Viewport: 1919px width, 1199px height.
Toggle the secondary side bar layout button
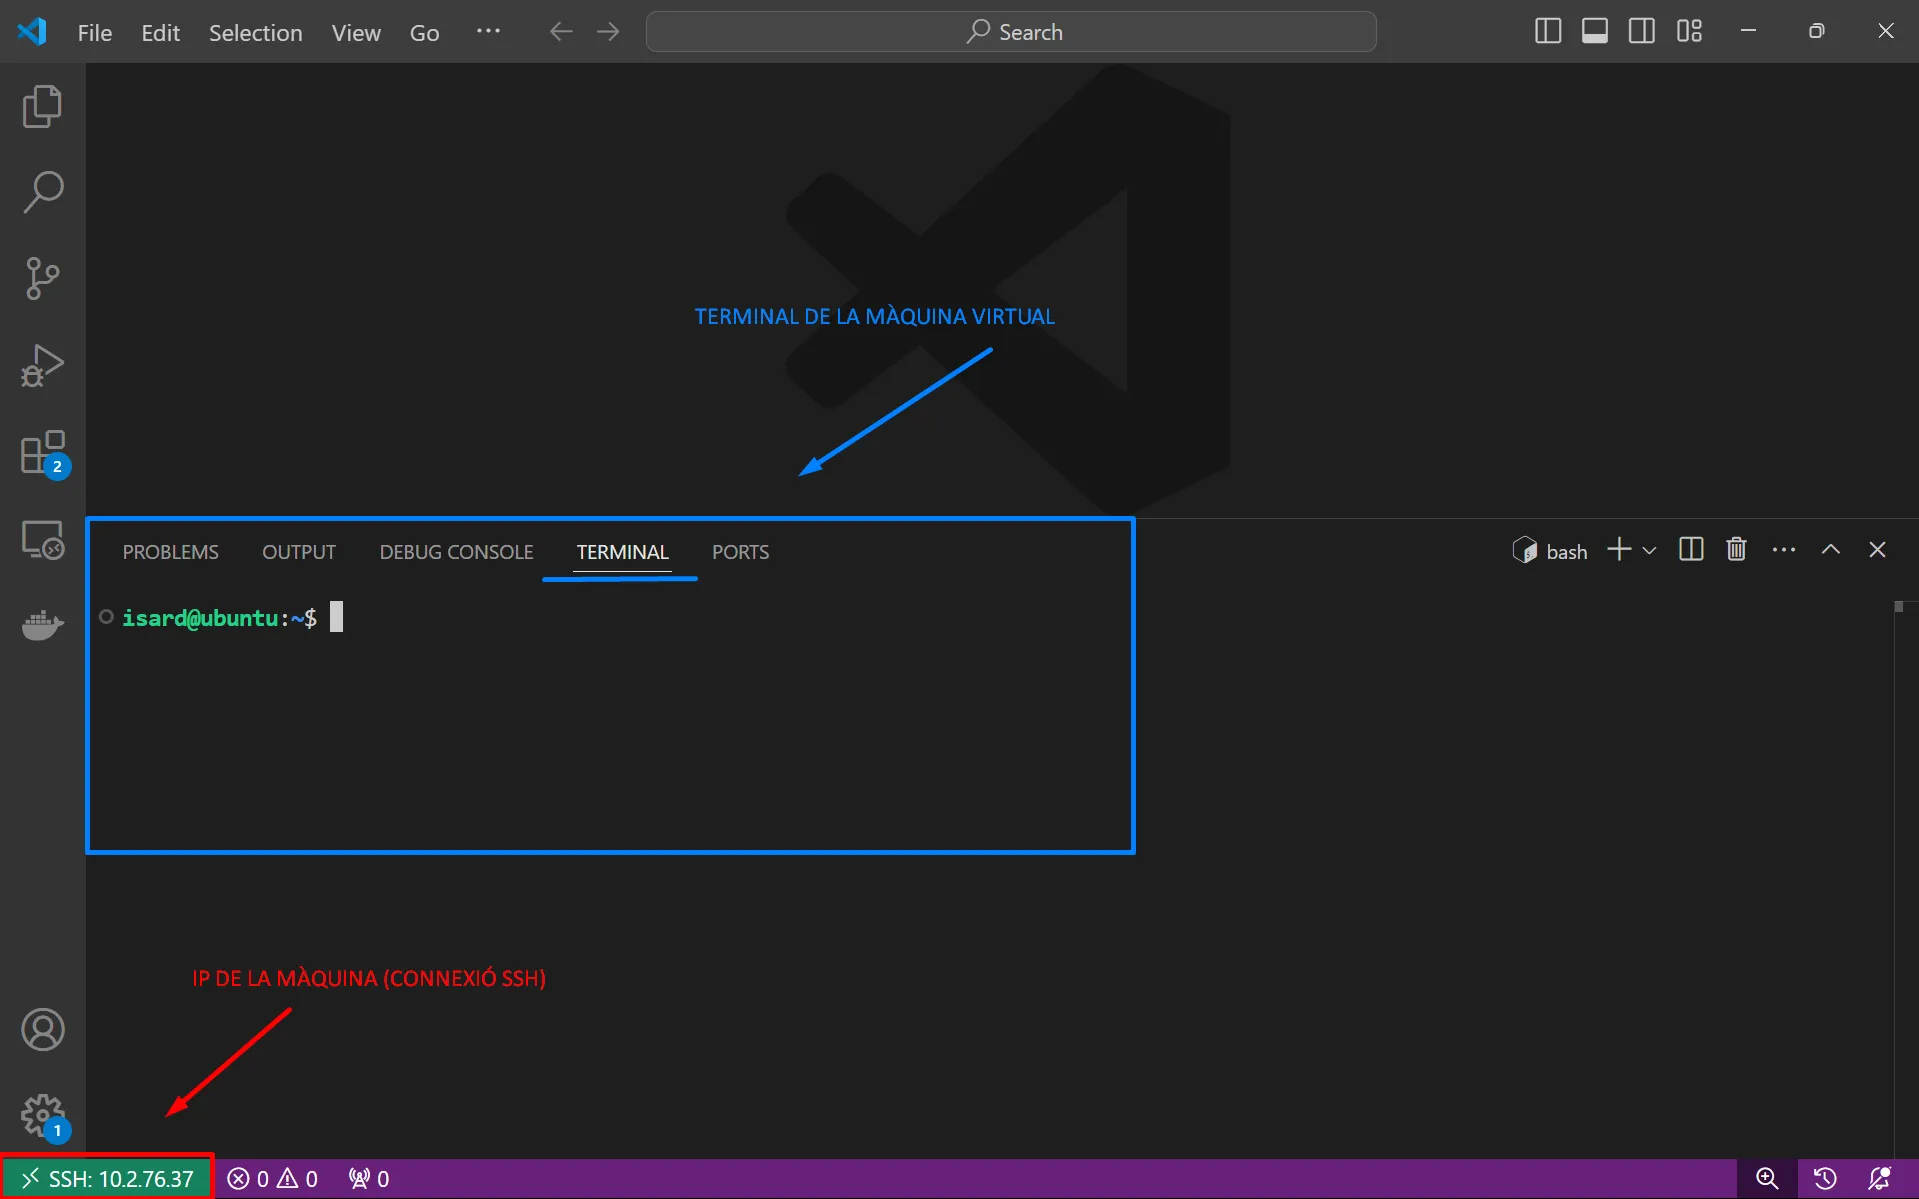[x=1641, y=31]
